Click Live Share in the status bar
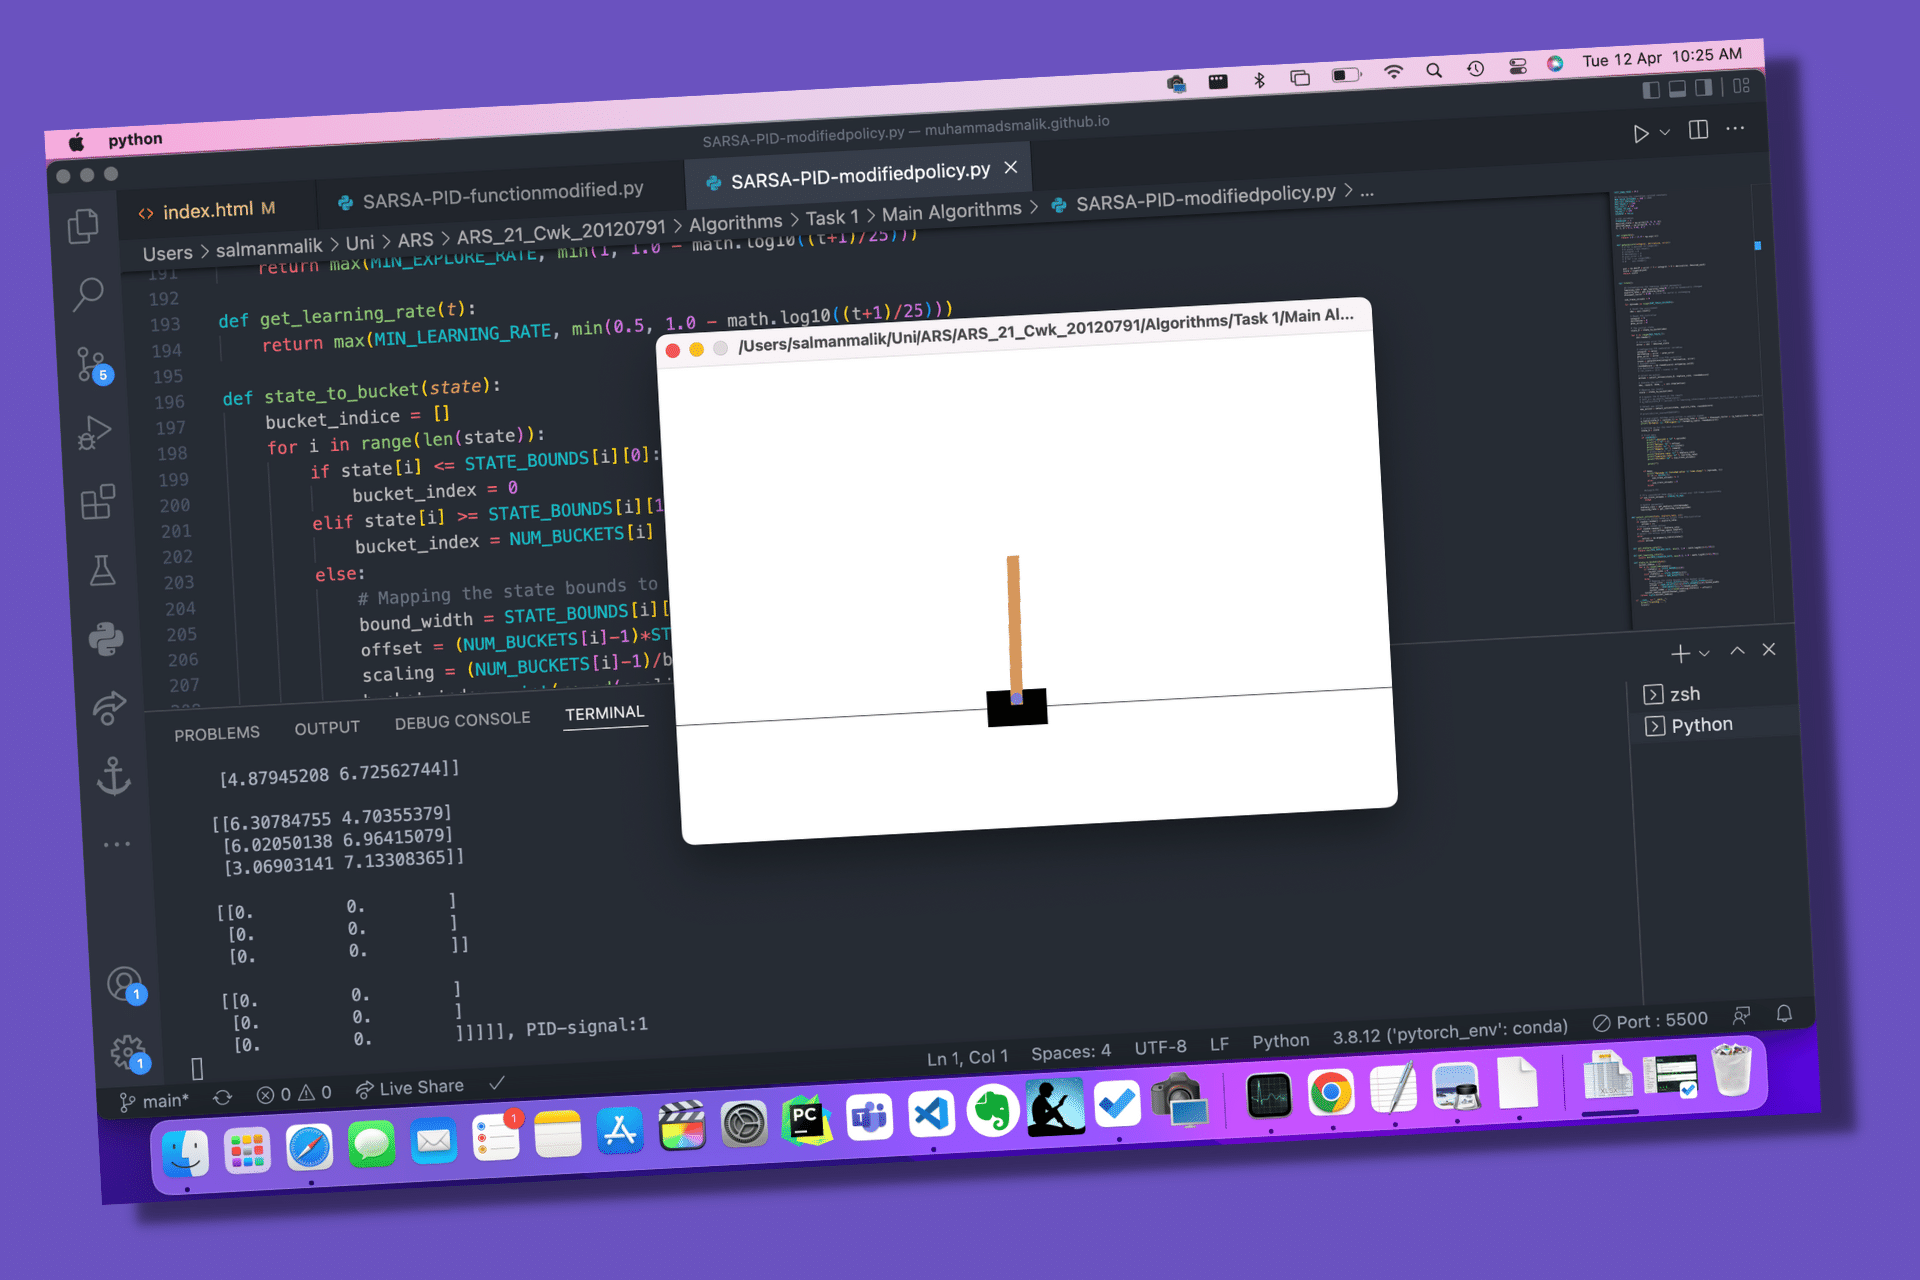The image size is (1920, 1280). click(x=410, y=1088)
